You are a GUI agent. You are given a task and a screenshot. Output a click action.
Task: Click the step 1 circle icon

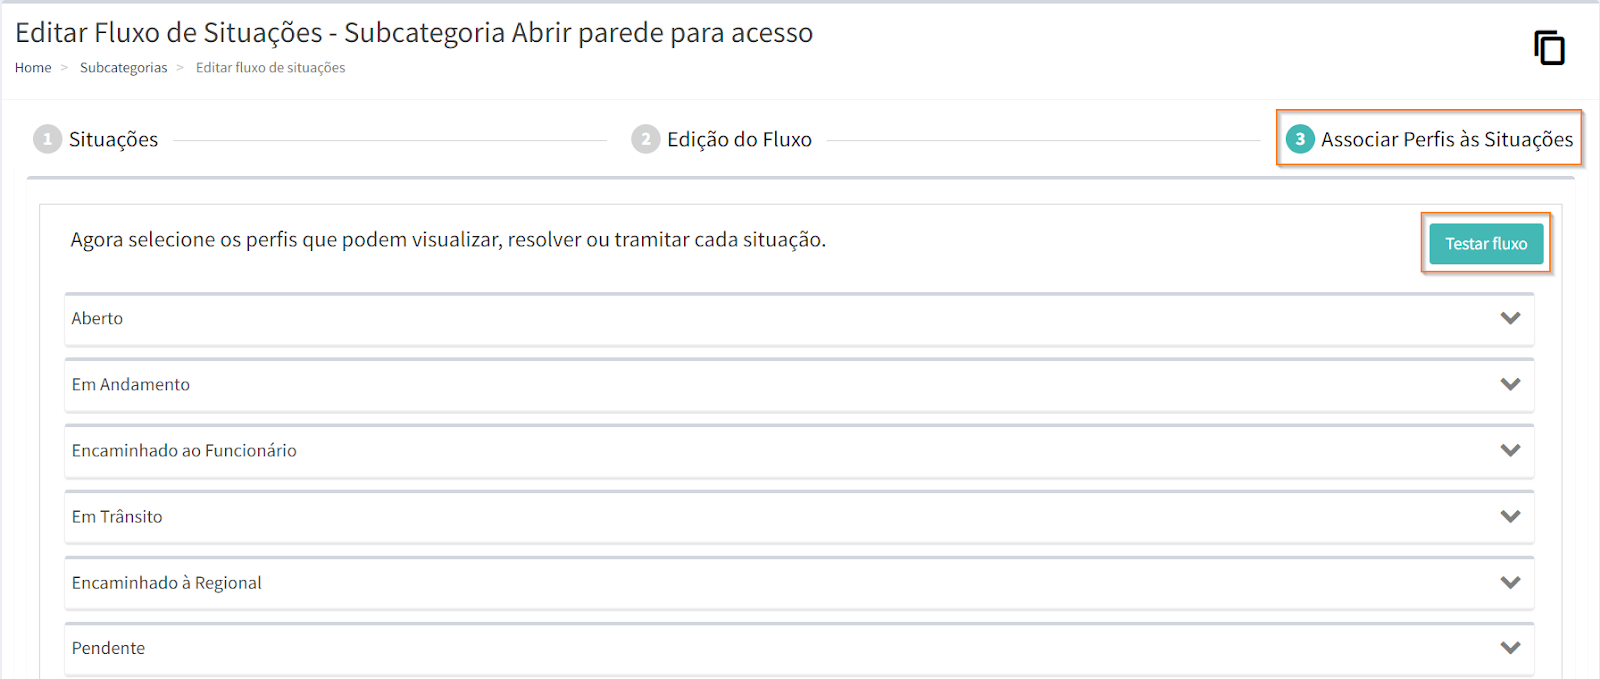coord(47,139)
